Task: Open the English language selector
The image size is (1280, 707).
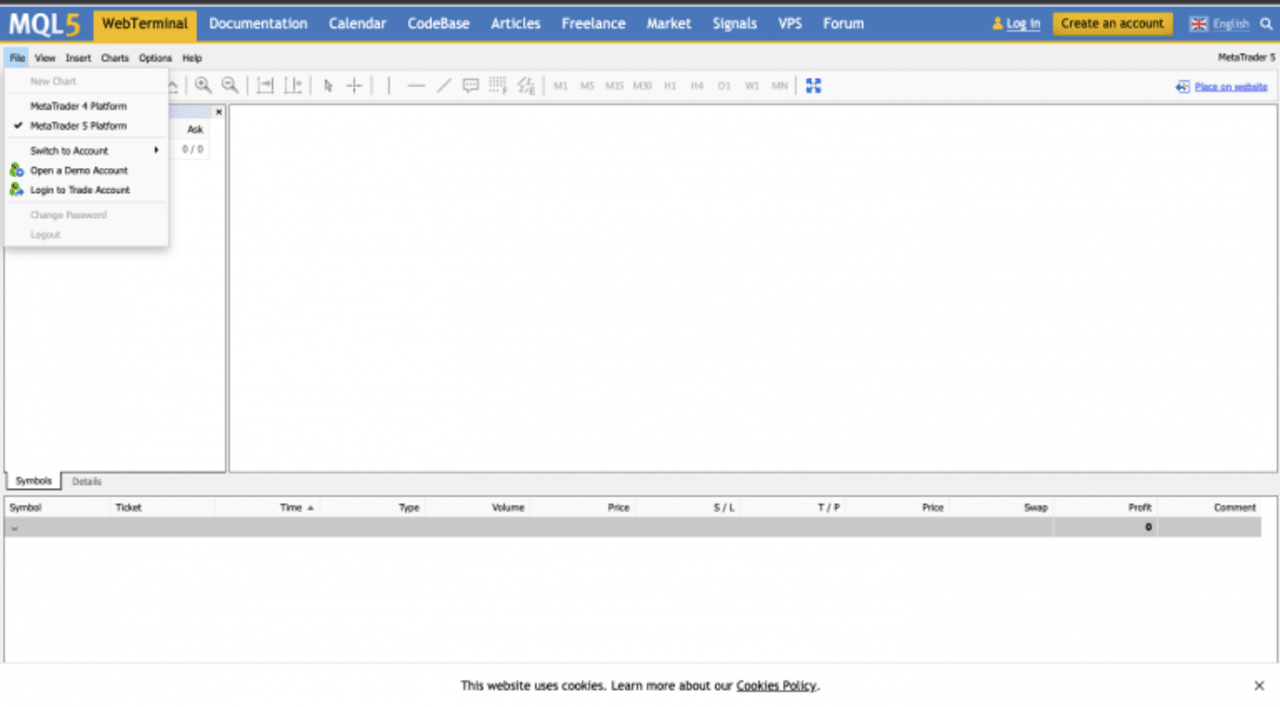Action: pyautogui.click(x=1219, y=24)
